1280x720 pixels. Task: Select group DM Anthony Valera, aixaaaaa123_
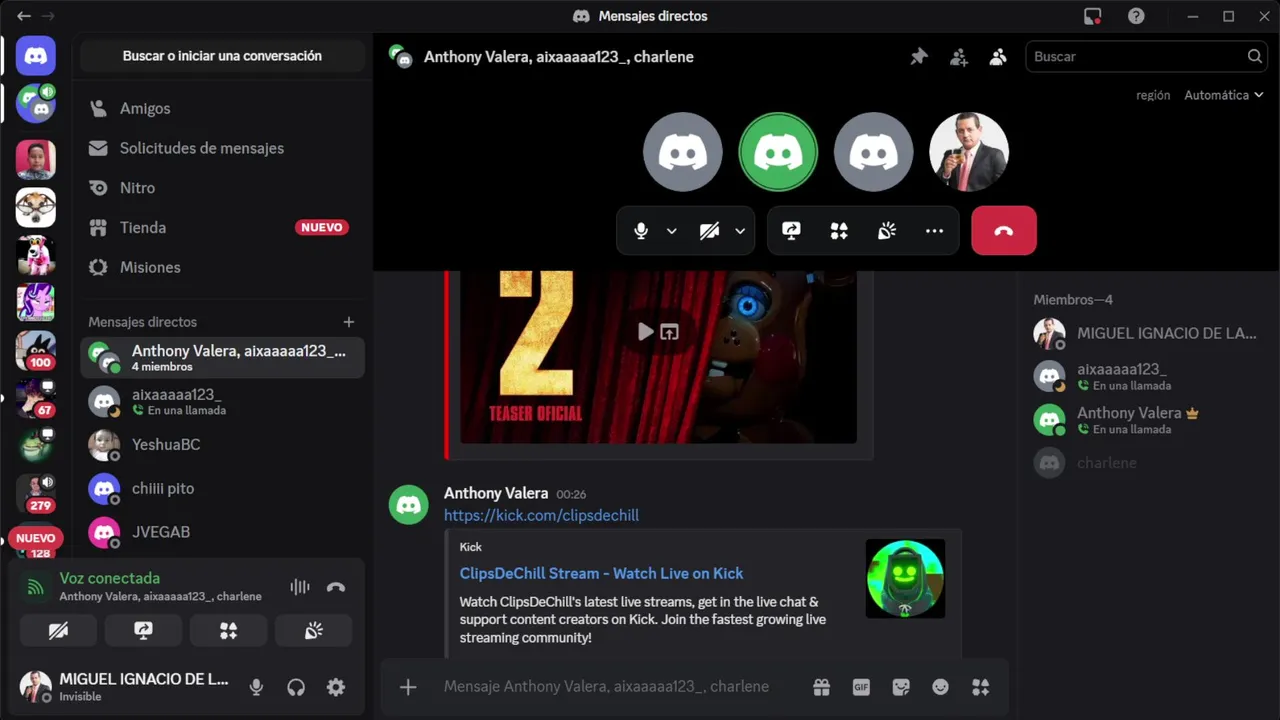pyautogui.click(x=222, y=357)
